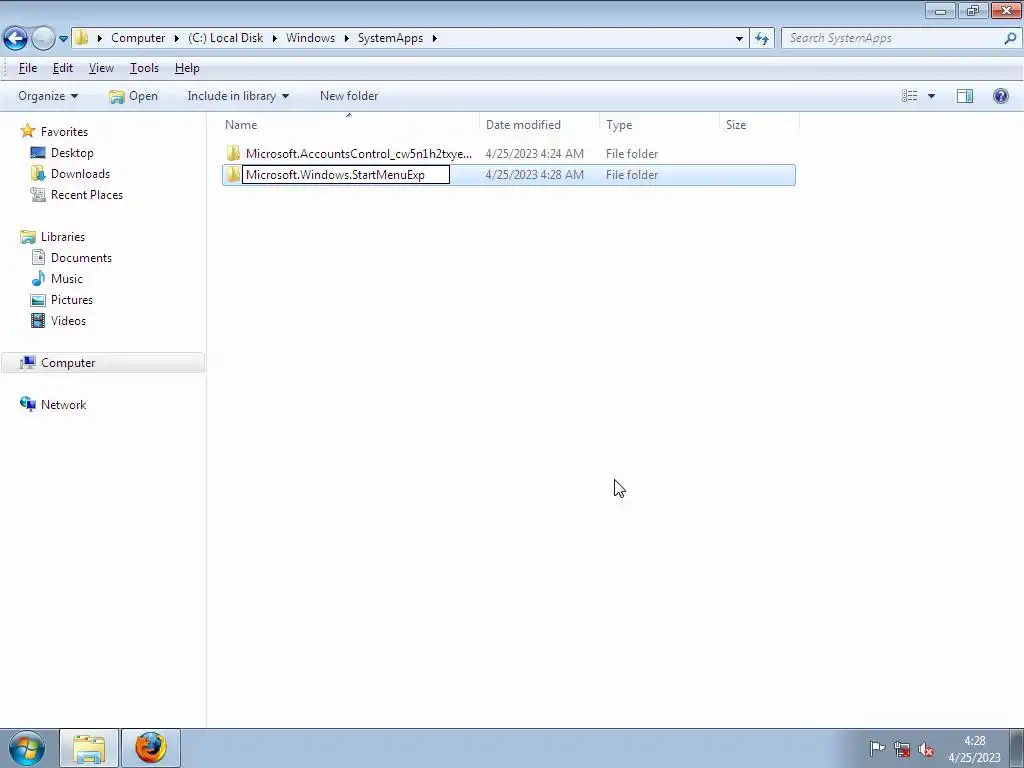Select Libraries in the navigation pane
The image size is (1024, 768).
tap(63, 237)
